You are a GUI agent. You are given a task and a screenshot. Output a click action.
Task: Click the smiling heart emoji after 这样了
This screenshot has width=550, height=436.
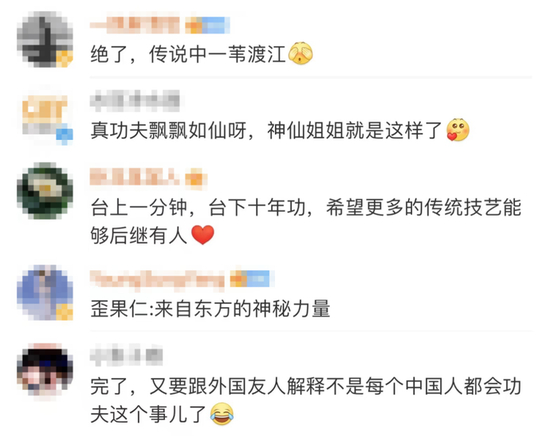pos(457,130)
